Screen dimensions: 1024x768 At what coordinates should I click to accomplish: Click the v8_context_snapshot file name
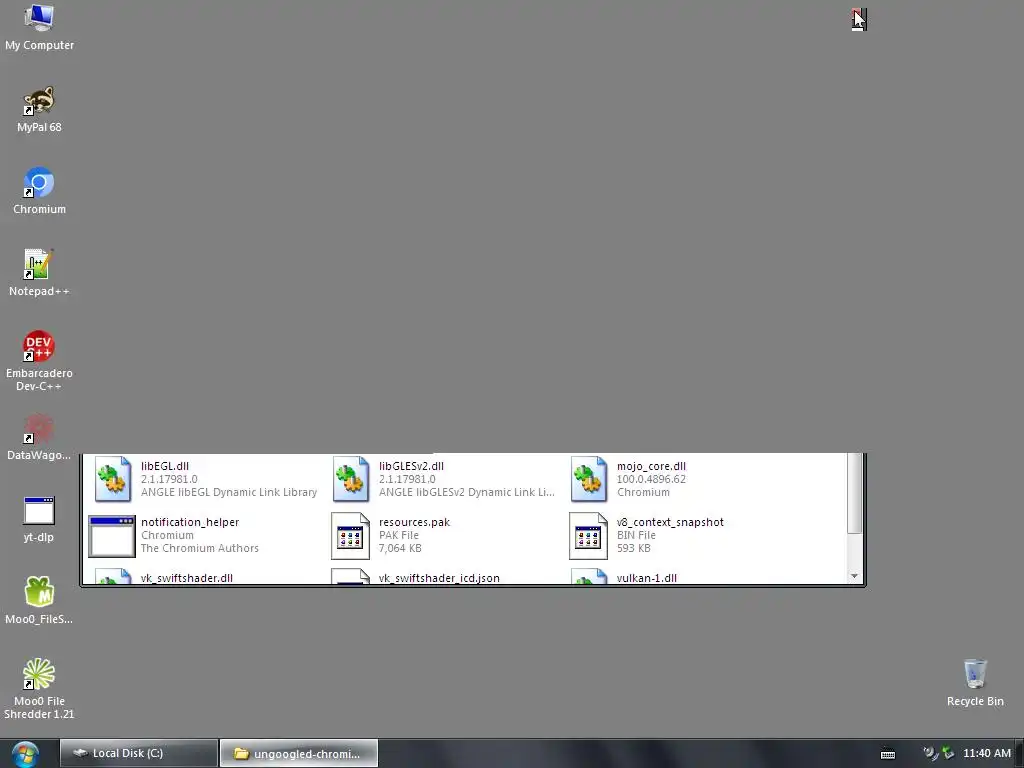coord(670,522)
